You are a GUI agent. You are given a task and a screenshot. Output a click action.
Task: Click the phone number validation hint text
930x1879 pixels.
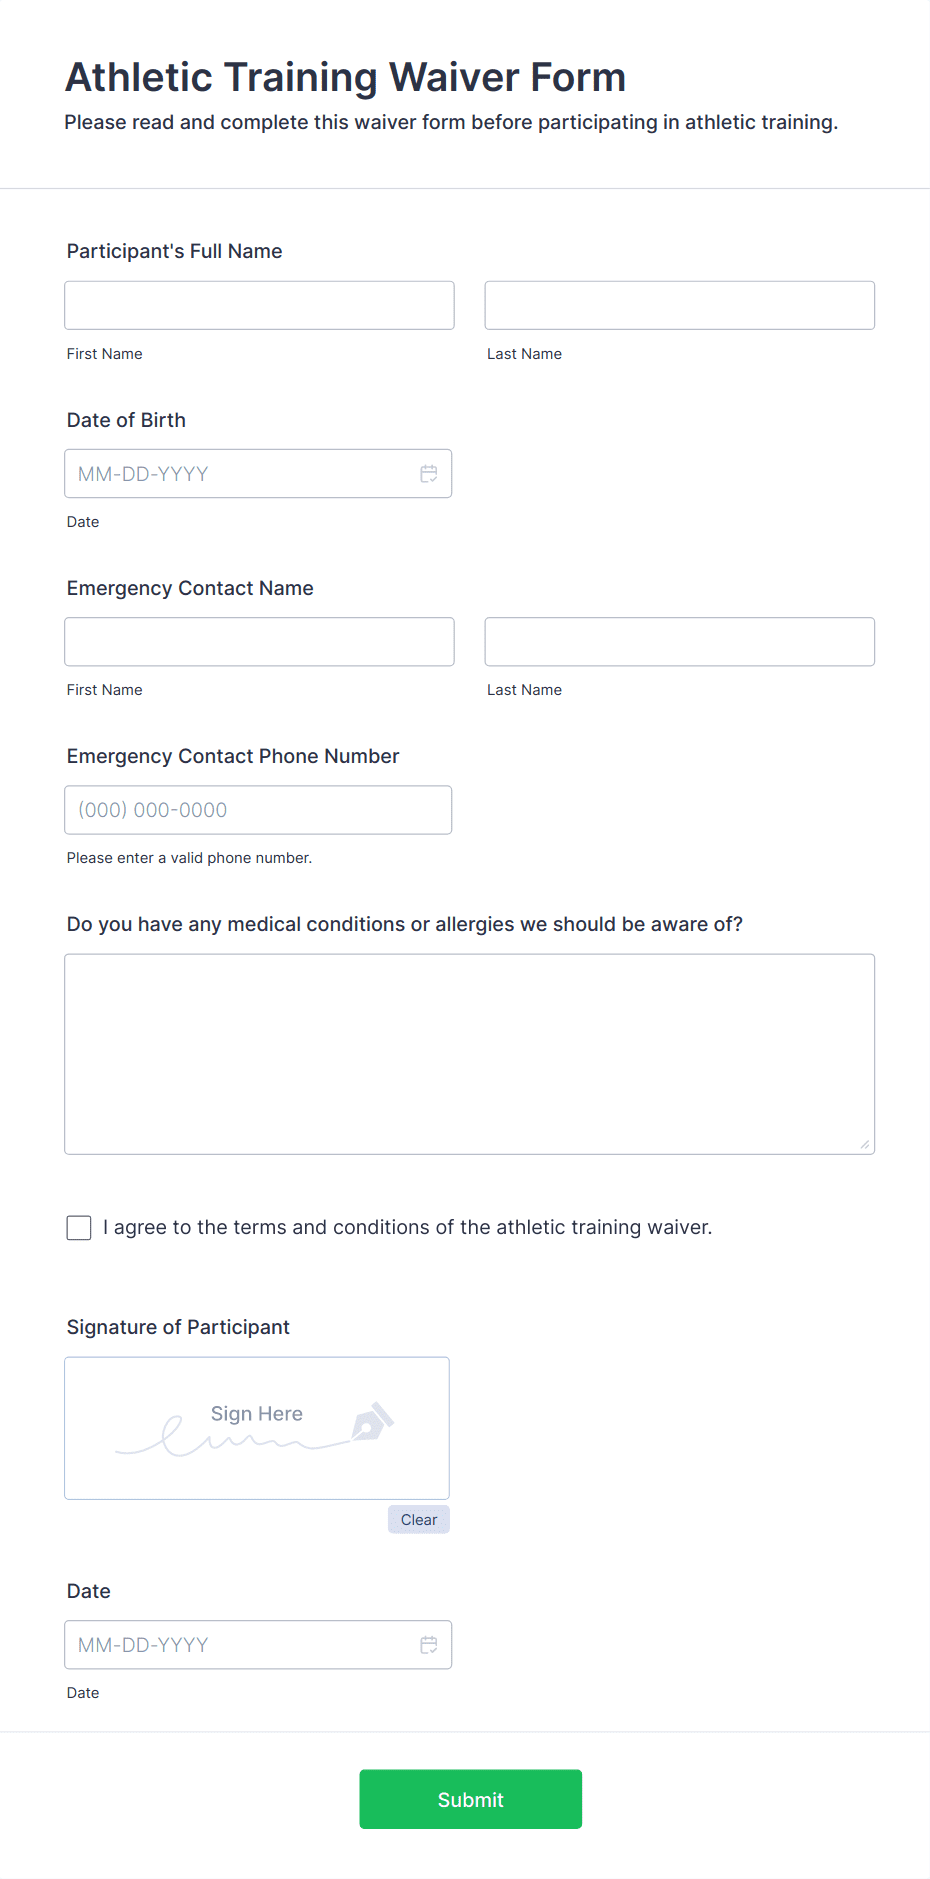click(x=189, y=857)
